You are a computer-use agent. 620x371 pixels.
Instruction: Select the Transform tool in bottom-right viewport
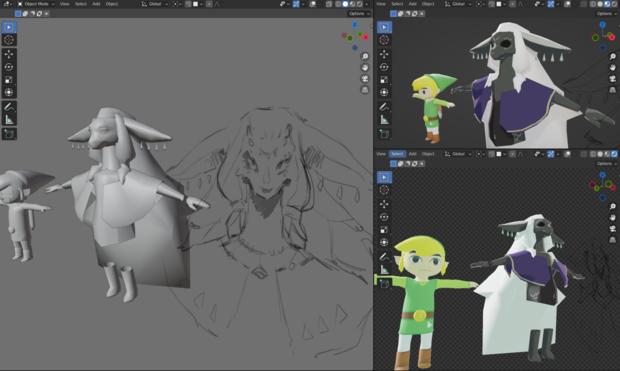coord(384,242)
